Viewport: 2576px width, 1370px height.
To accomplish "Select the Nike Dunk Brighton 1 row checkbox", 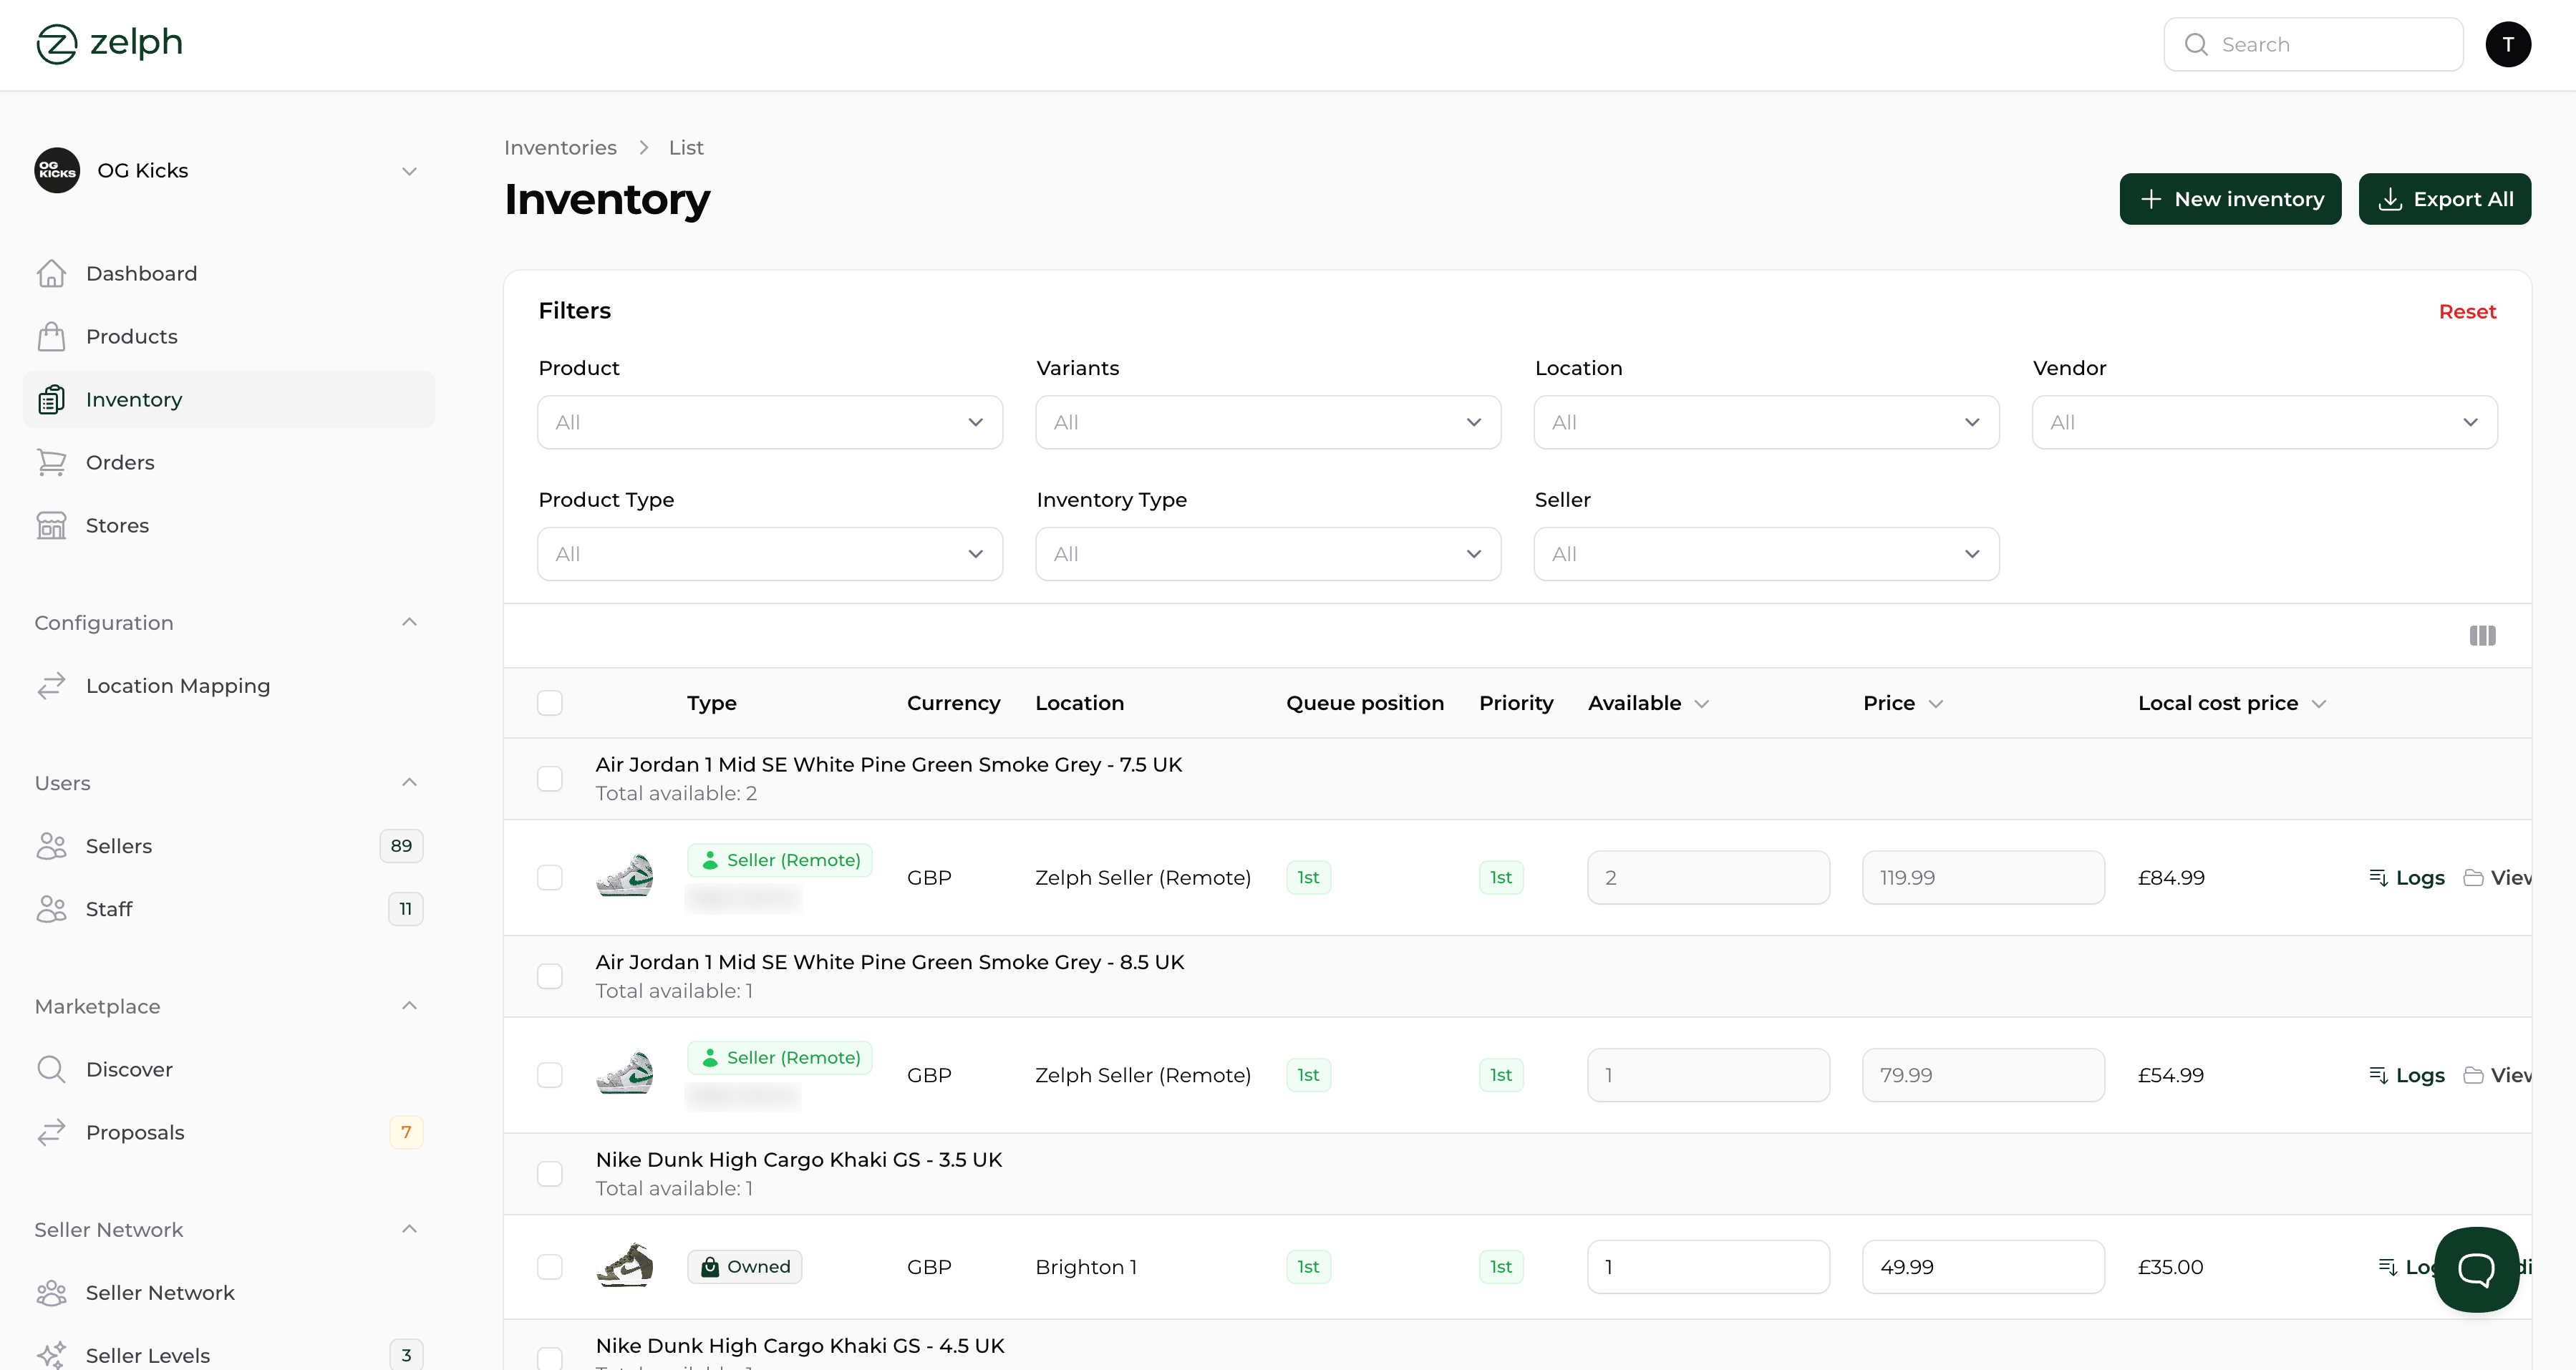I will [x=550, y=1266].
